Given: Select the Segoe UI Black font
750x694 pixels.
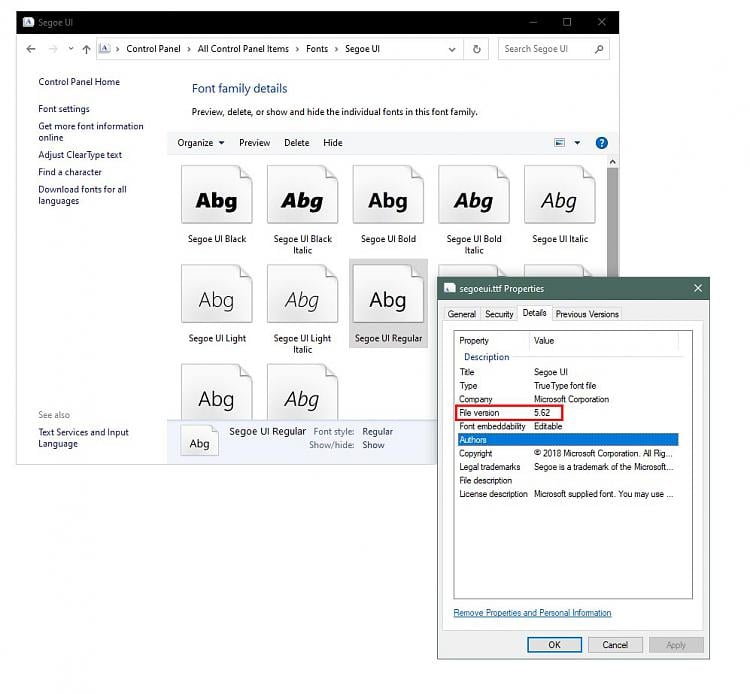Looking at the screenshot, I should [217, 205].
